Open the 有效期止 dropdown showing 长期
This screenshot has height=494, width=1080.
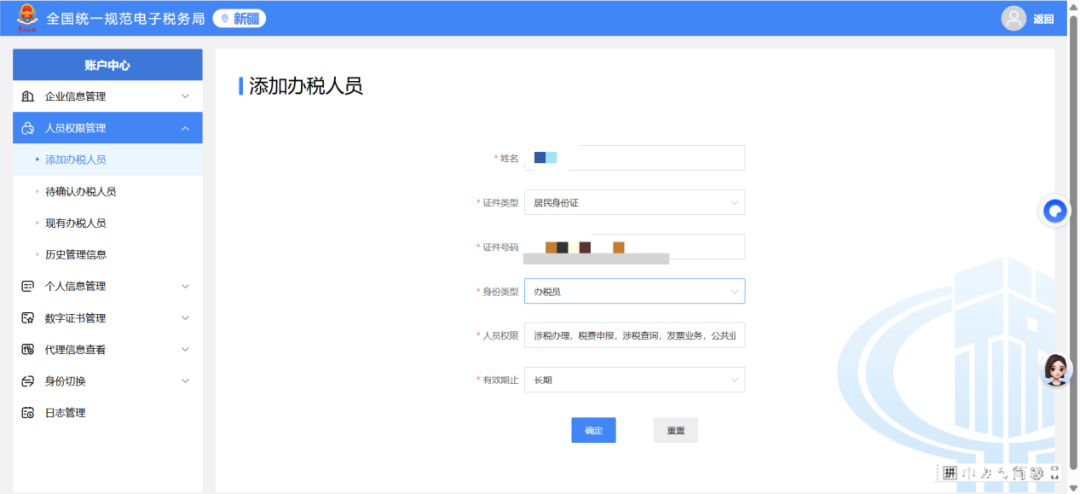click(x=634, y=380)
